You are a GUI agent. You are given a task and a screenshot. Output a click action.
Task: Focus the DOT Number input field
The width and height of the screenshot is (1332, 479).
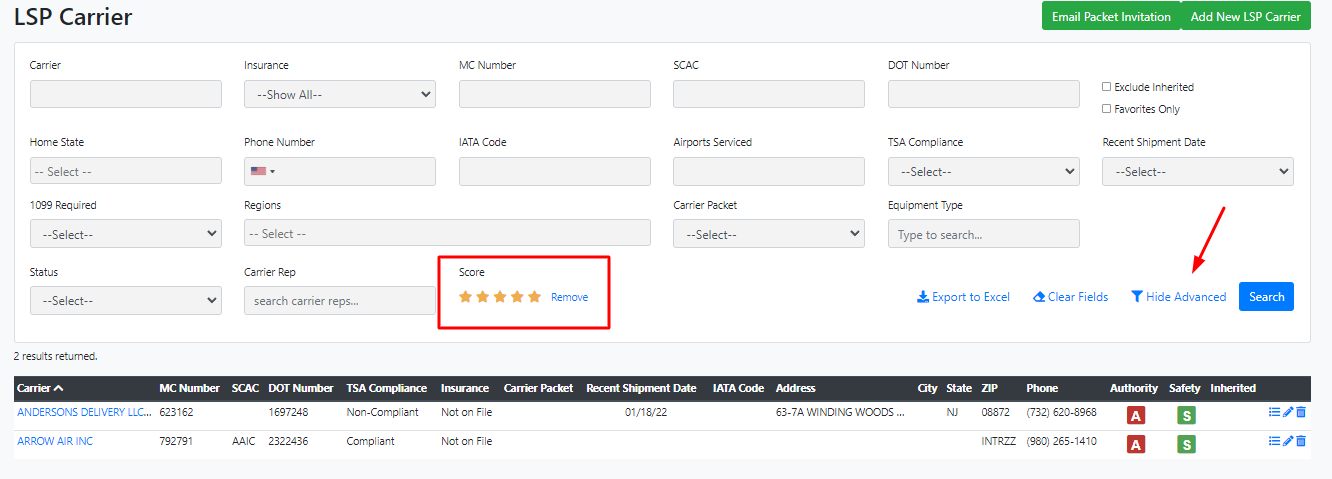[x=984, y=94]
